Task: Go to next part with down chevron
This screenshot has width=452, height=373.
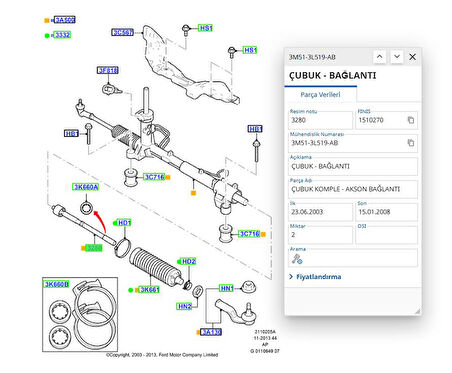Action: (x=397, y=57)
